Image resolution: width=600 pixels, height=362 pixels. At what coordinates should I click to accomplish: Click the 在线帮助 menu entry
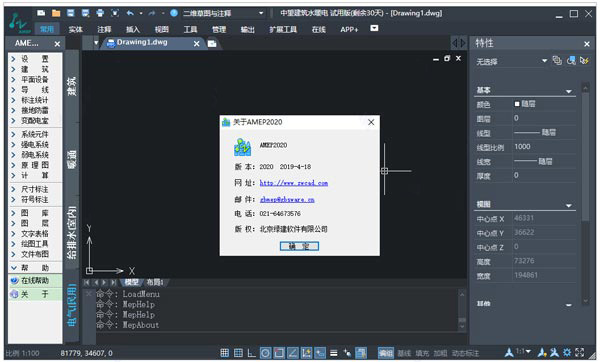[35, 280]
